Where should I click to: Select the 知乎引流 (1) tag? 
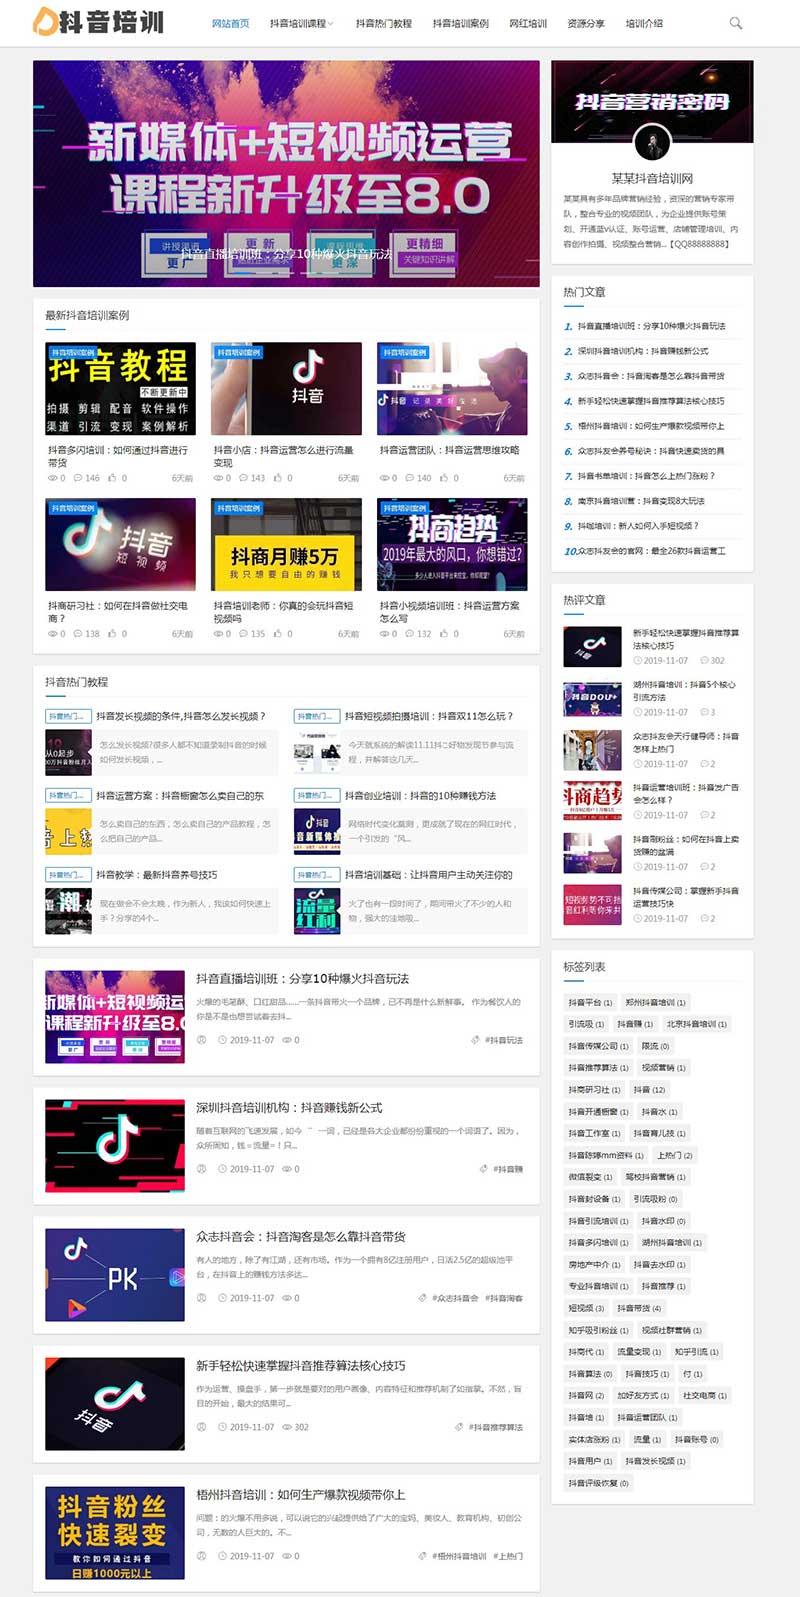point(696,1352)
